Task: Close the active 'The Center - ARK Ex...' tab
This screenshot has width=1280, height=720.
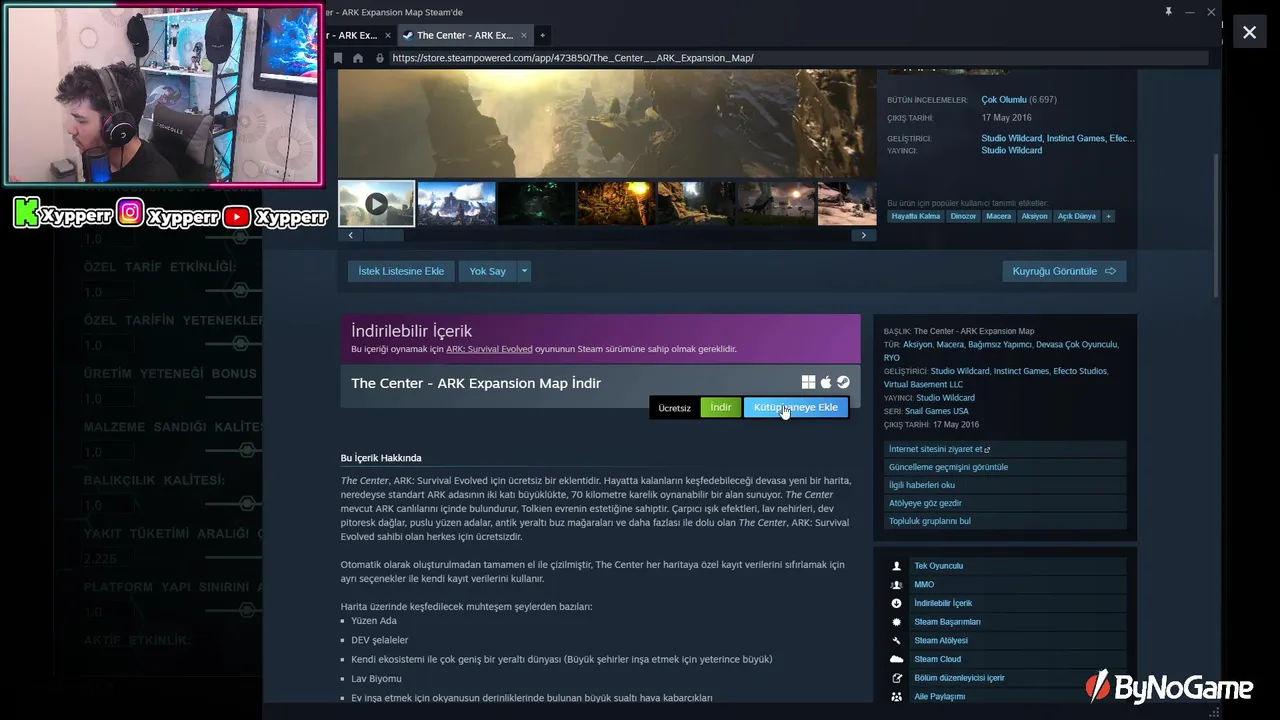Action: point(524,35)
